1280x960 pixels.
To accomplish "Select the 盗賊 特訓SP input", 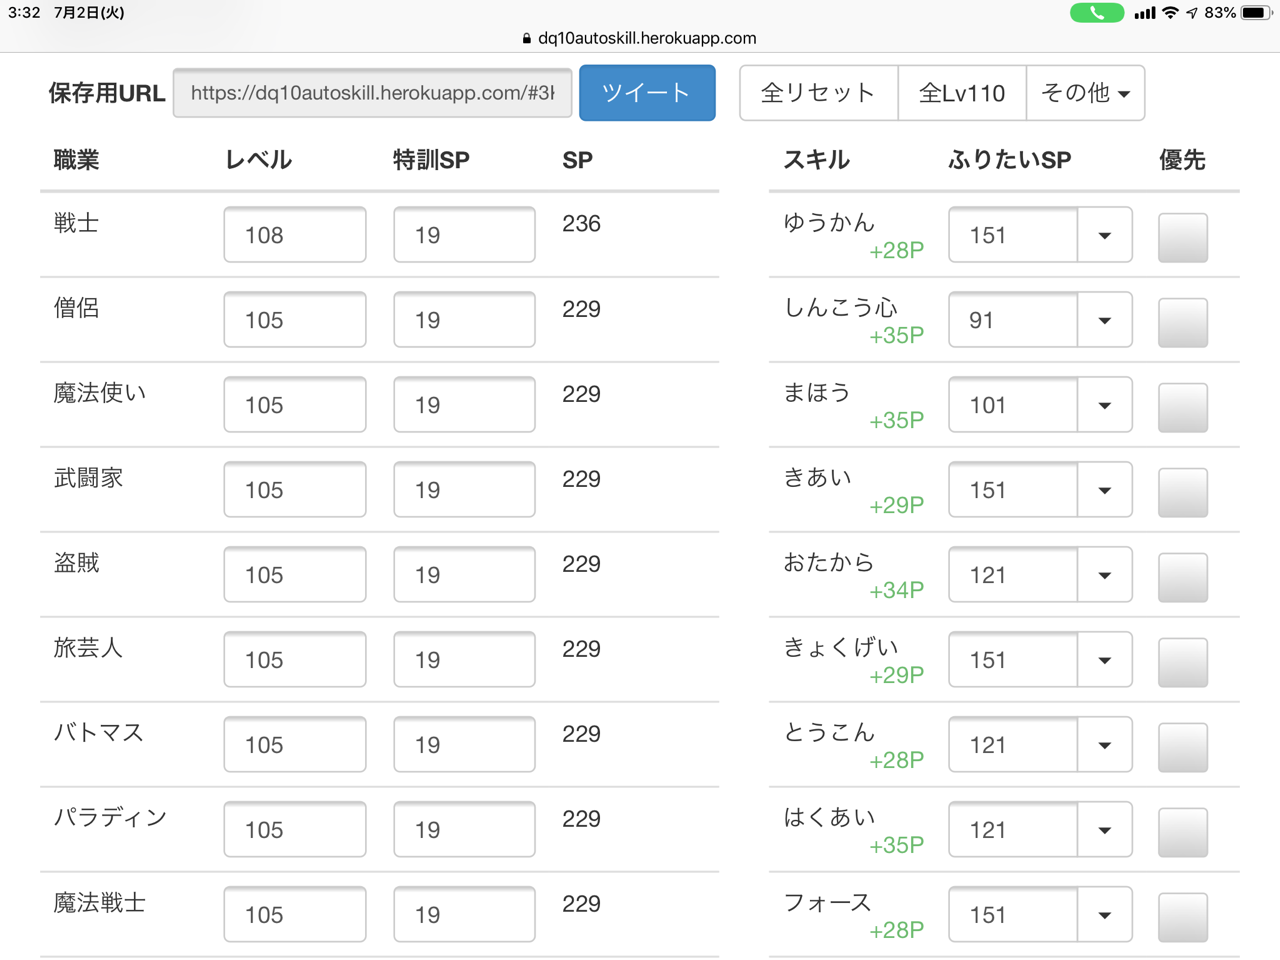I will [464, 575].
